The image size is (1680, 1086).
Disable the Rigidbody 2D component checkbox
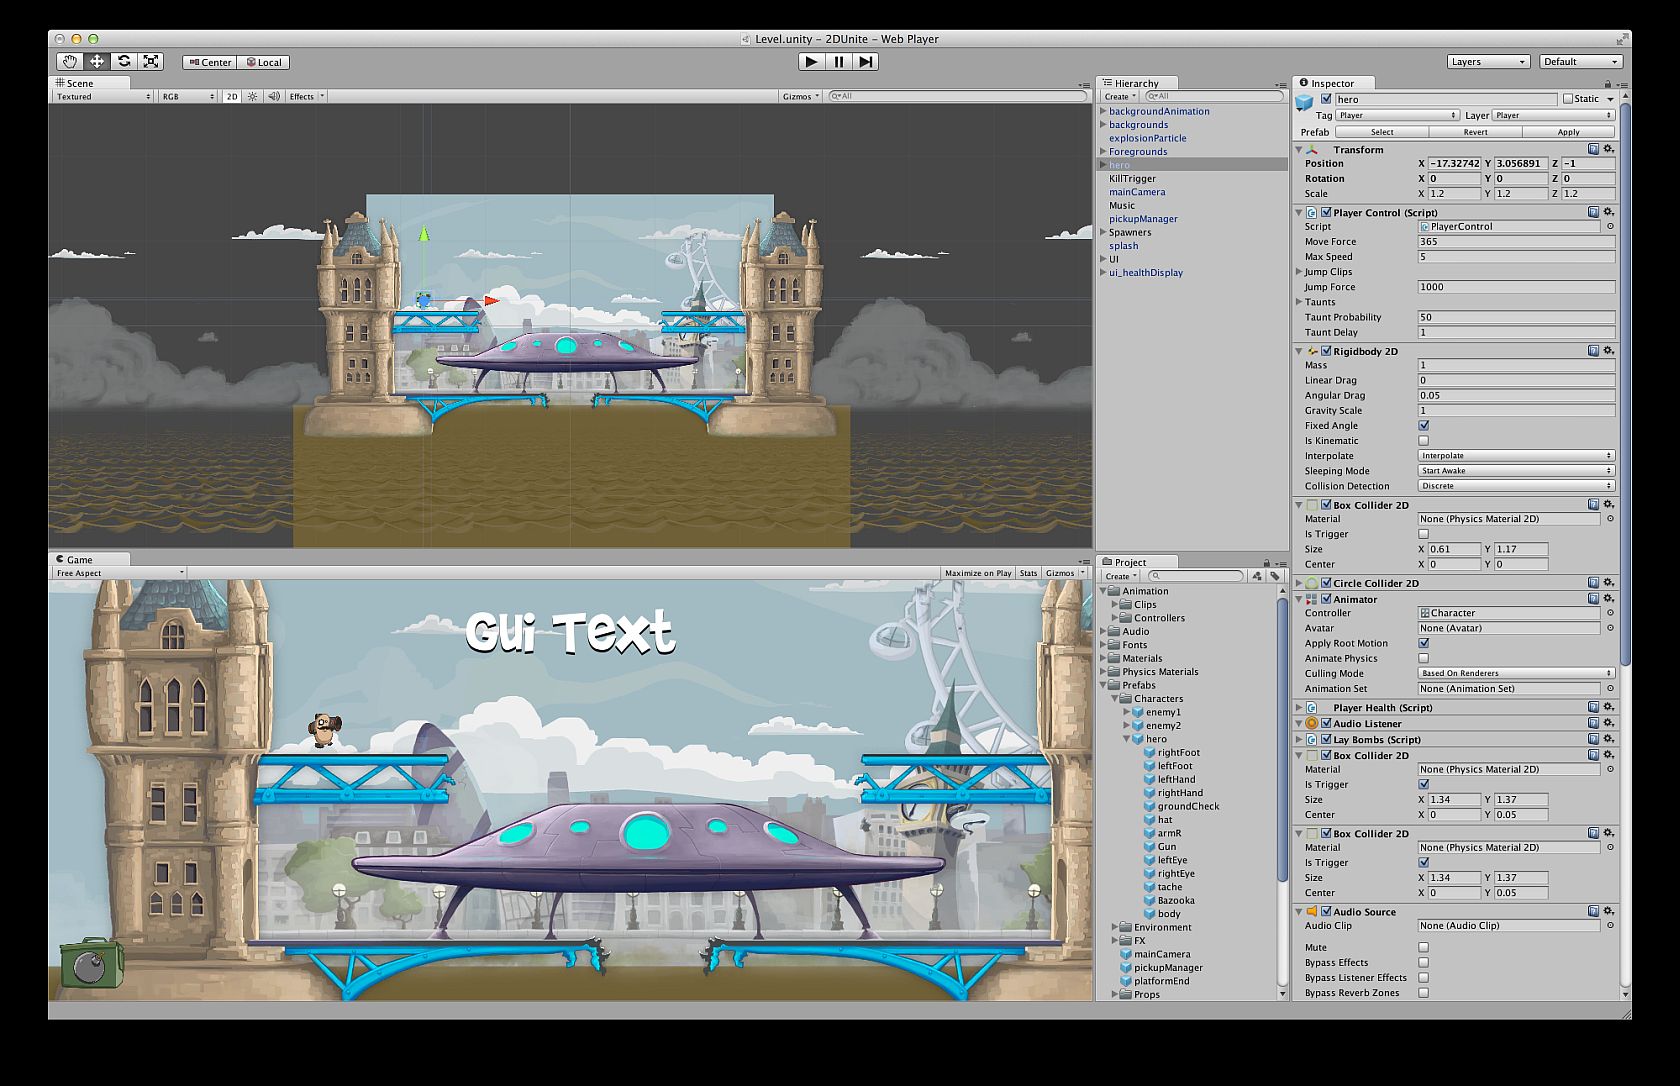point(1326,351)
